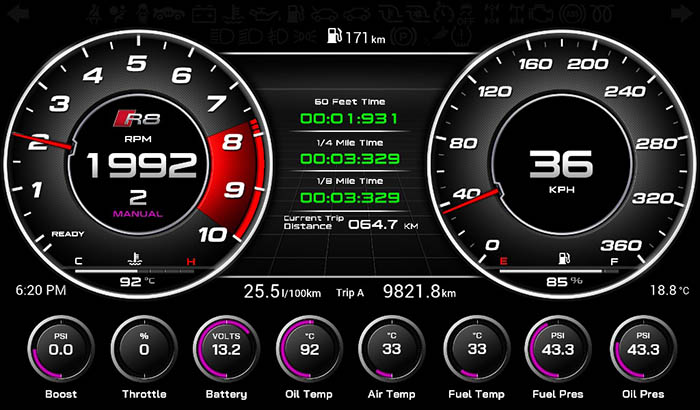Tap the left turn signal arrow
This screenshot has width=700, height=410.
pyautogui.click(x=18, y=13)
